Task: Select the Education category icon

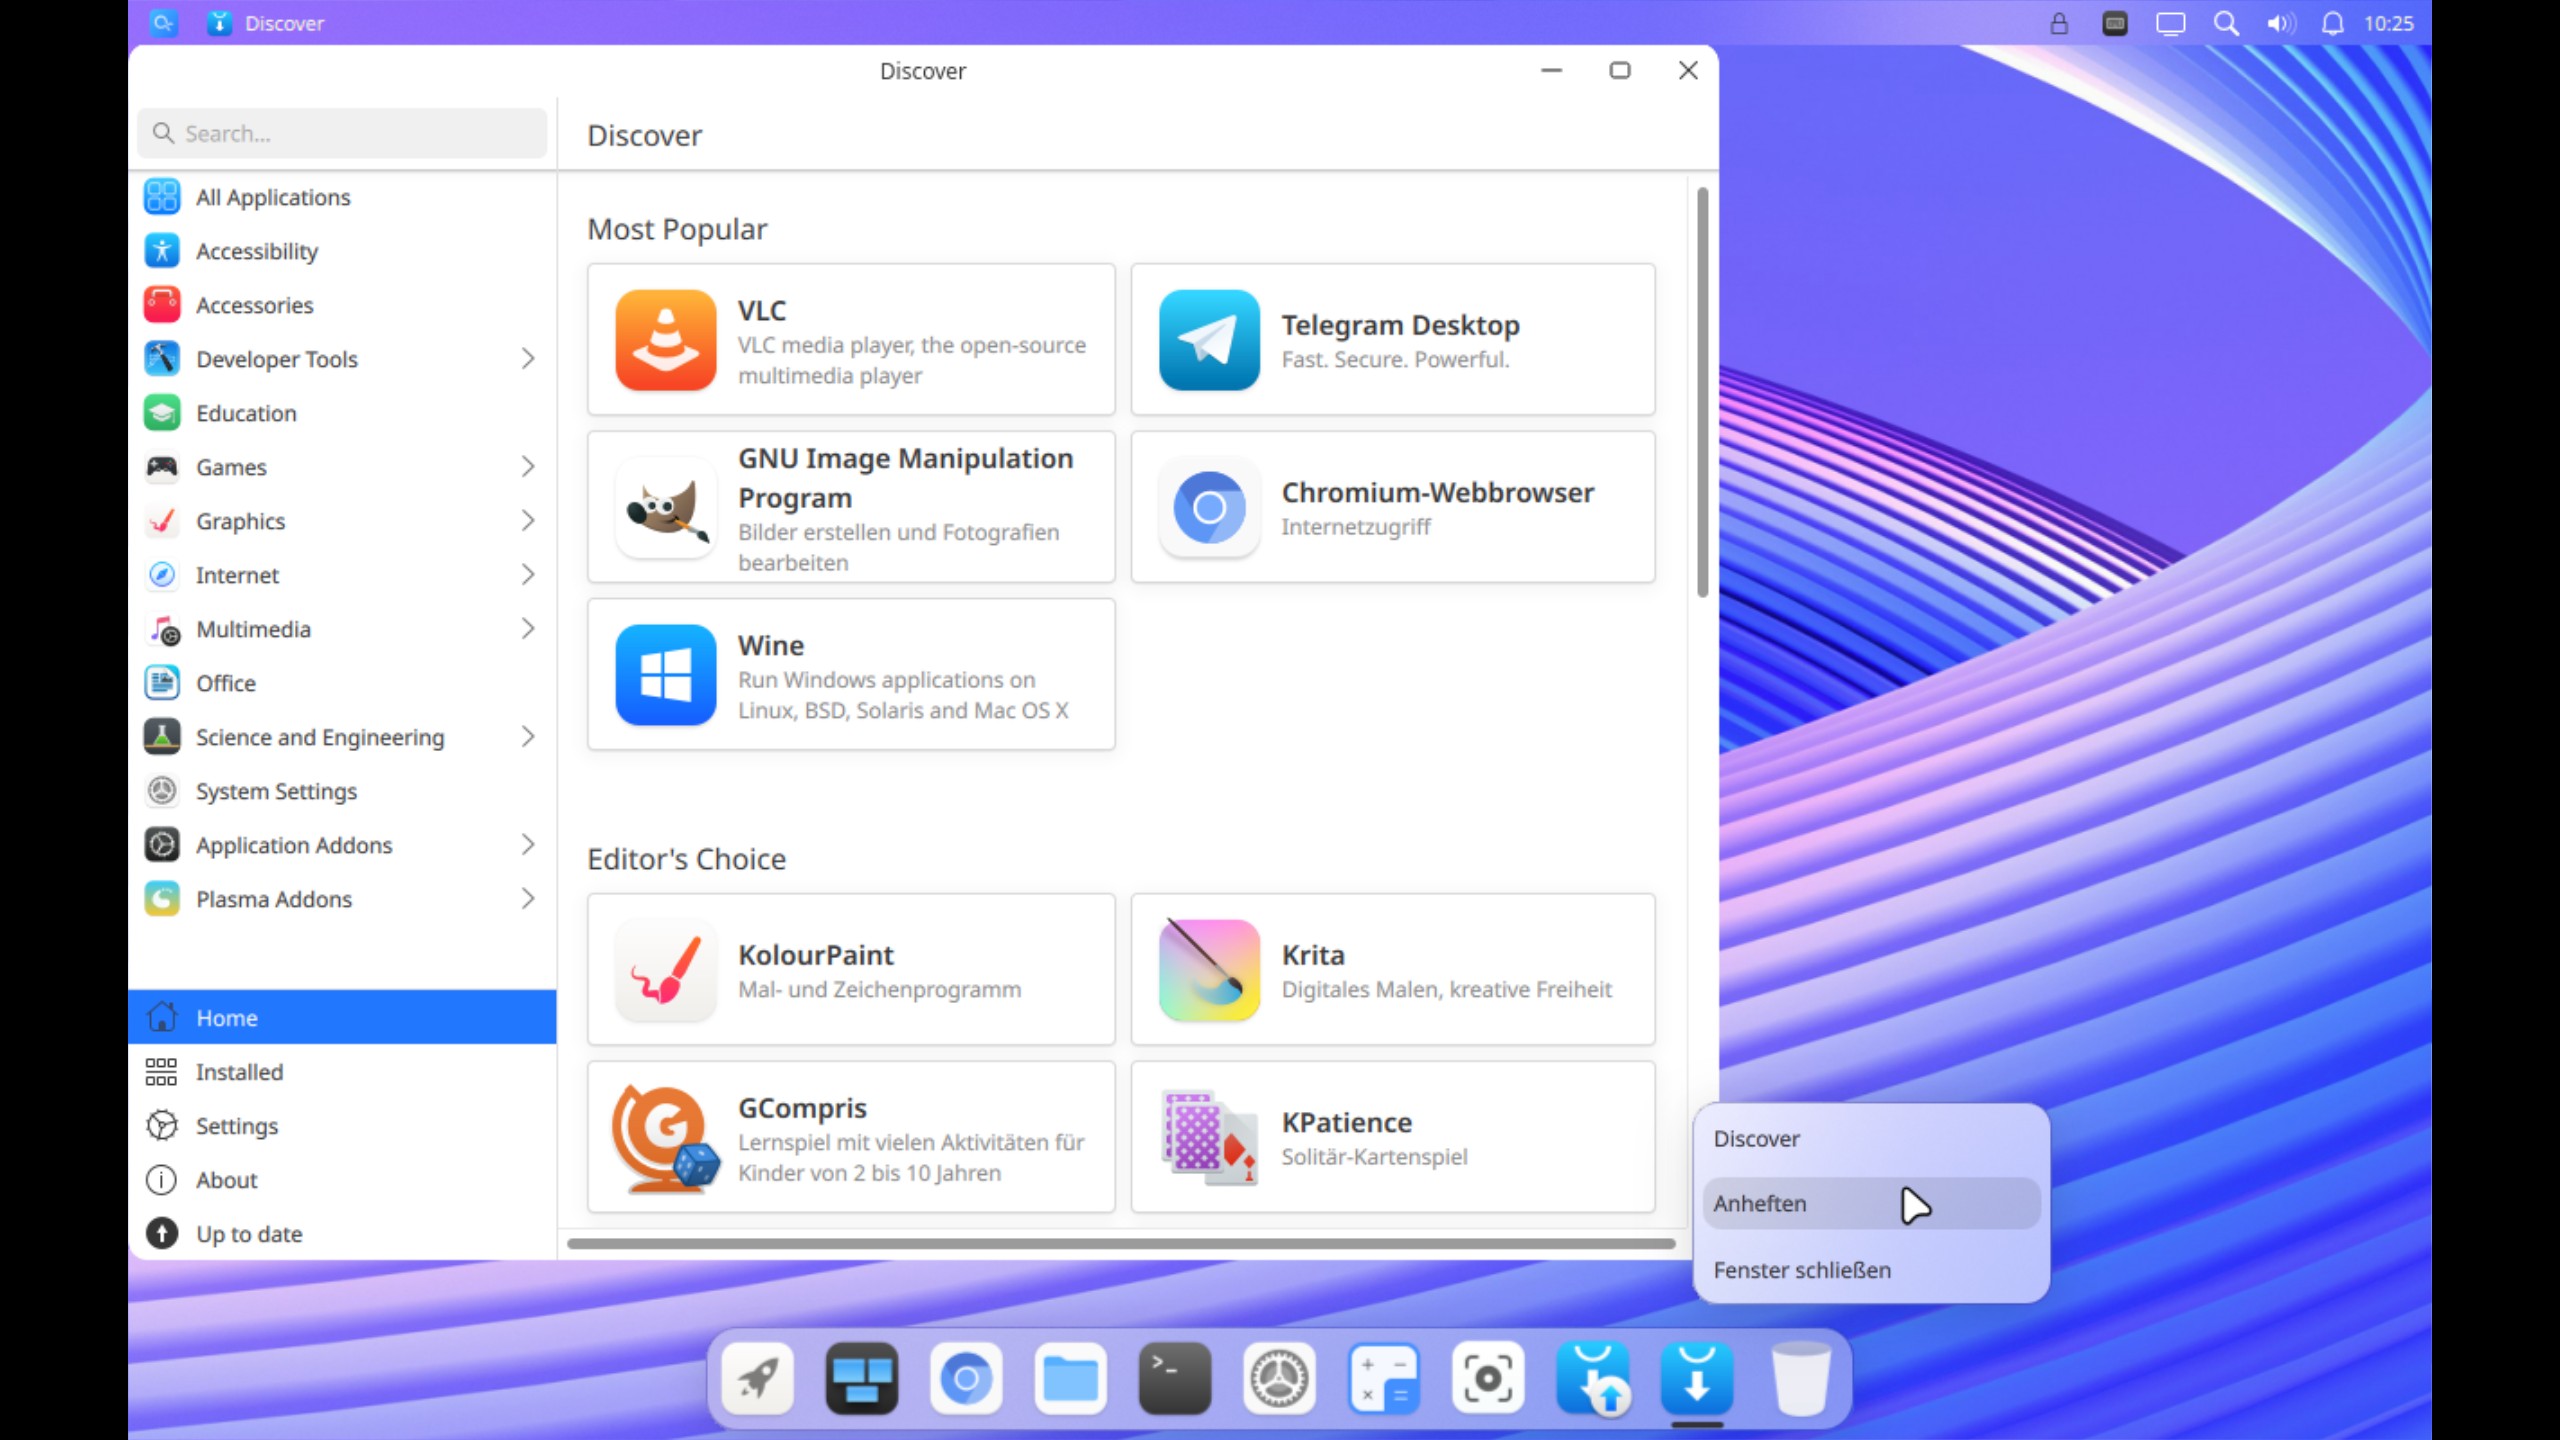Action: (x=162, y=413)
